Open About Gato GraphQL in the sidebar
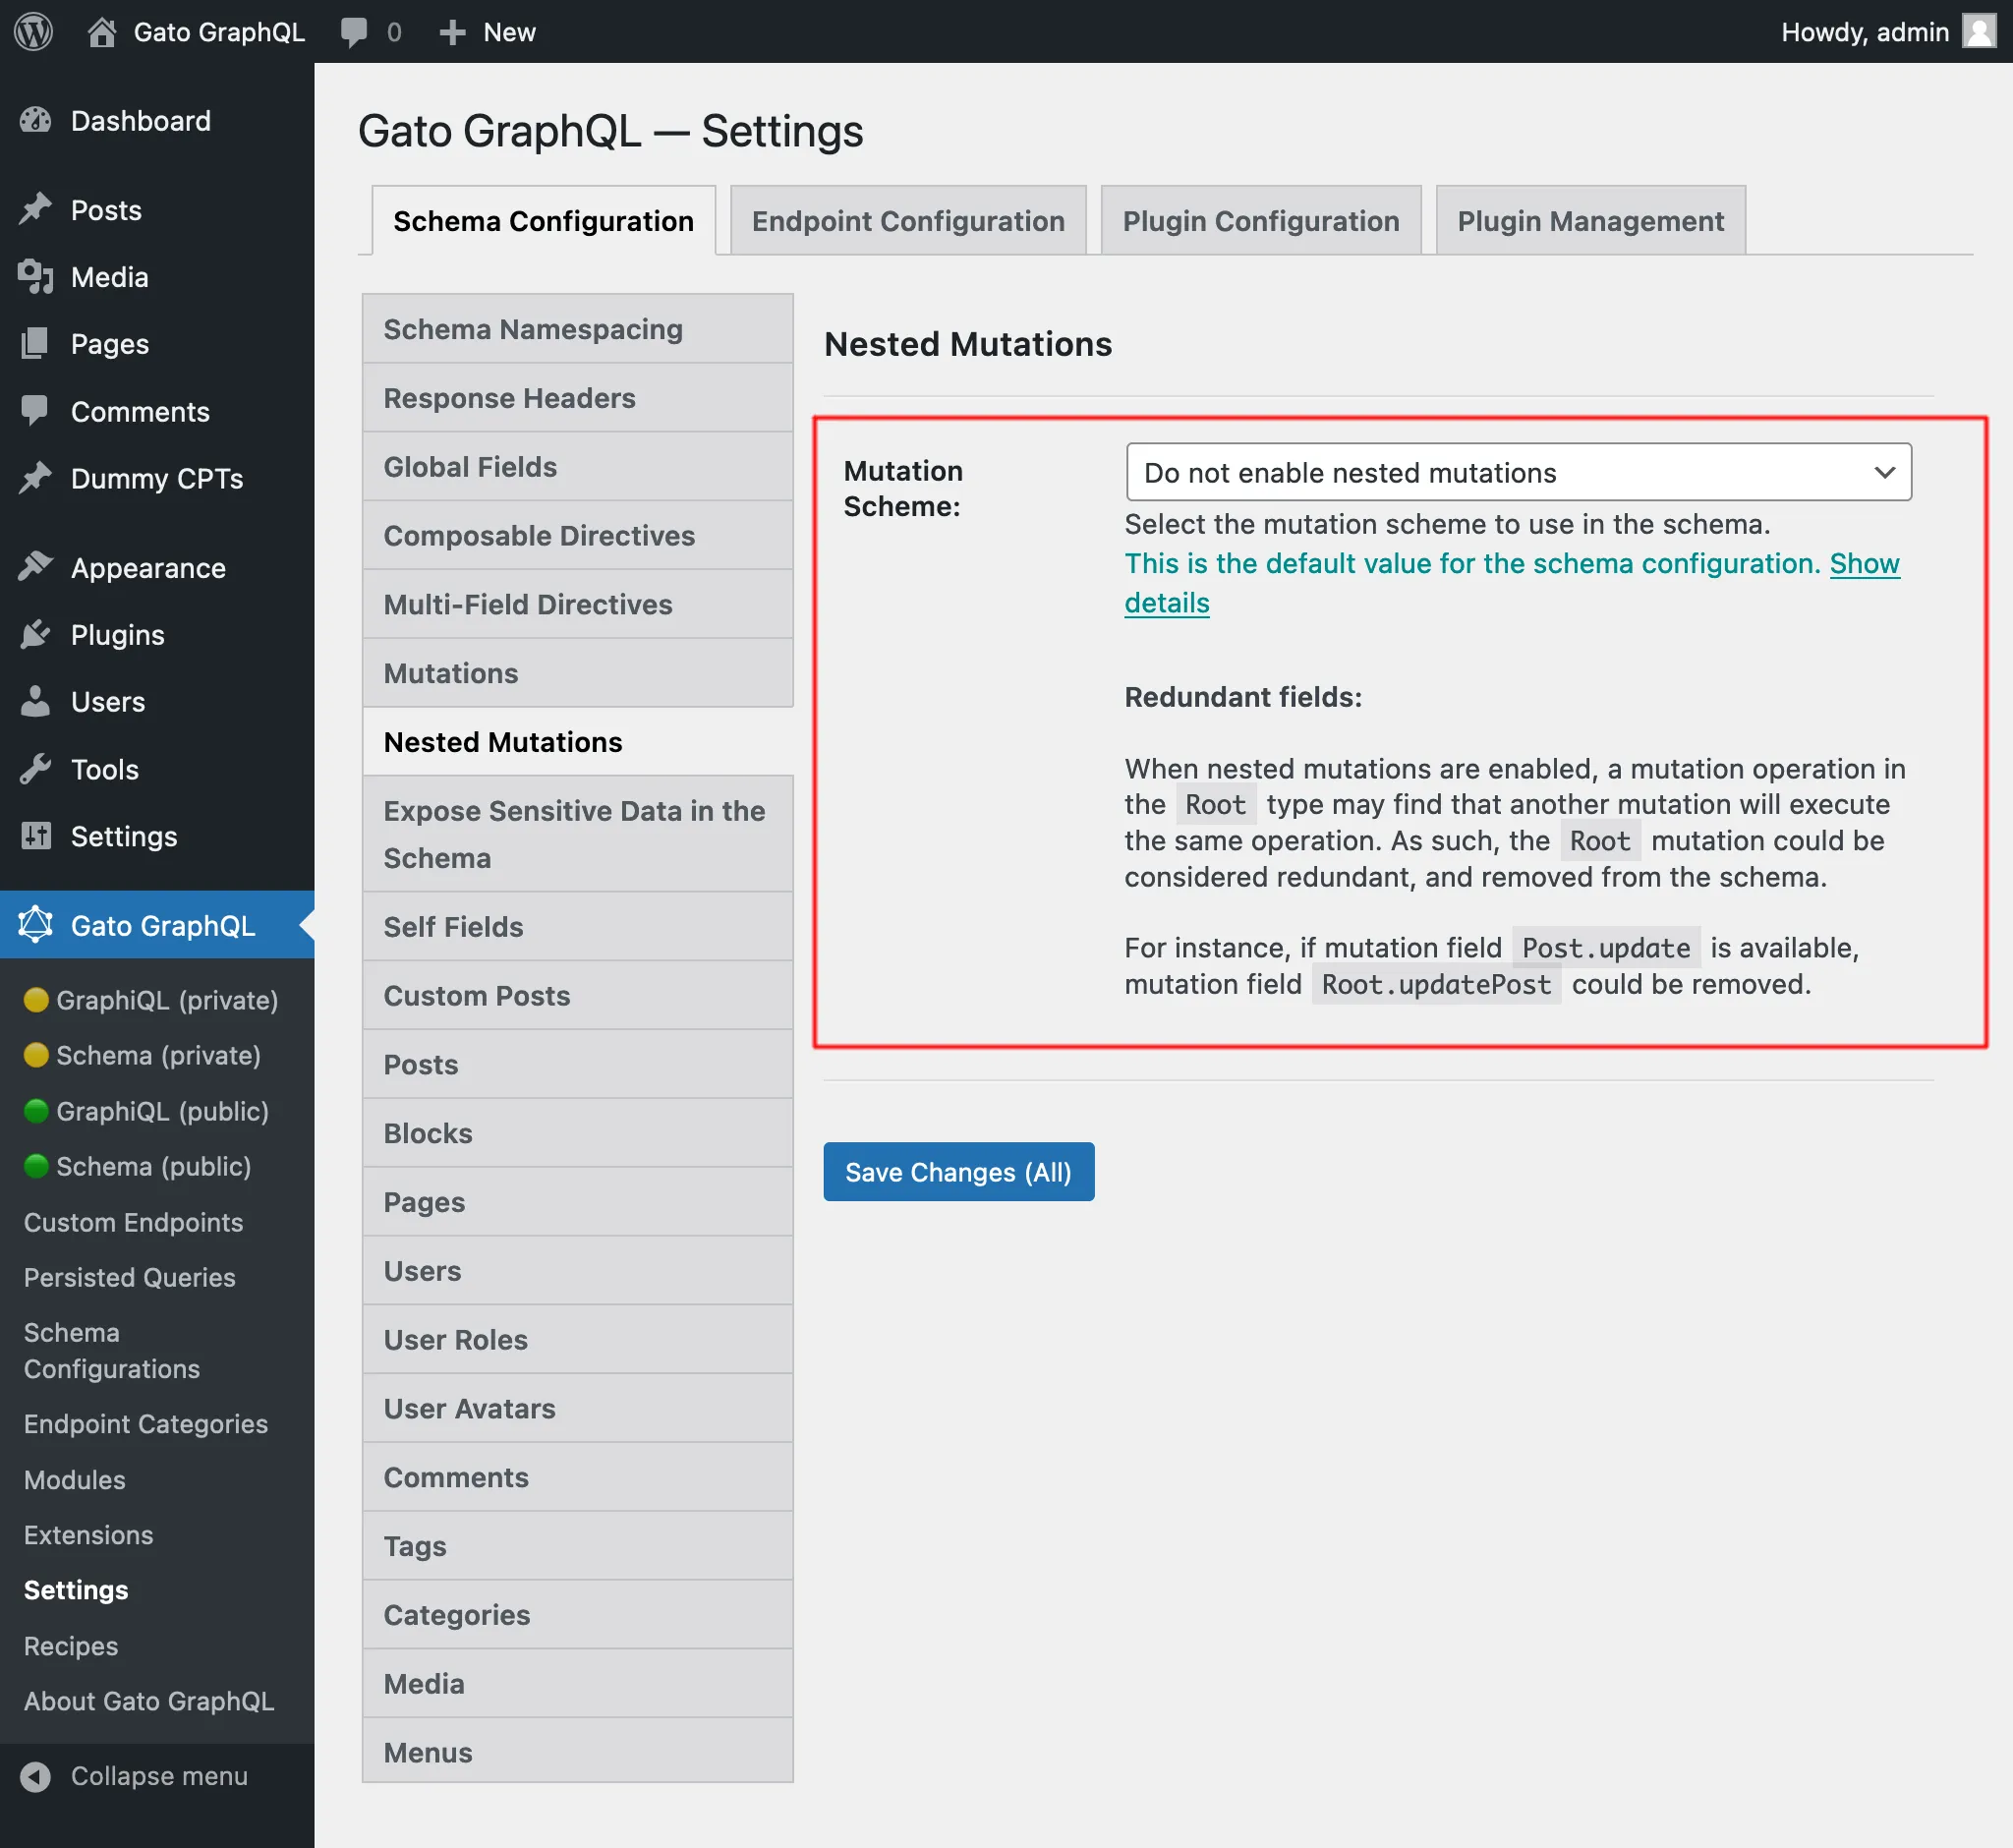 (x=148, y=1701)
